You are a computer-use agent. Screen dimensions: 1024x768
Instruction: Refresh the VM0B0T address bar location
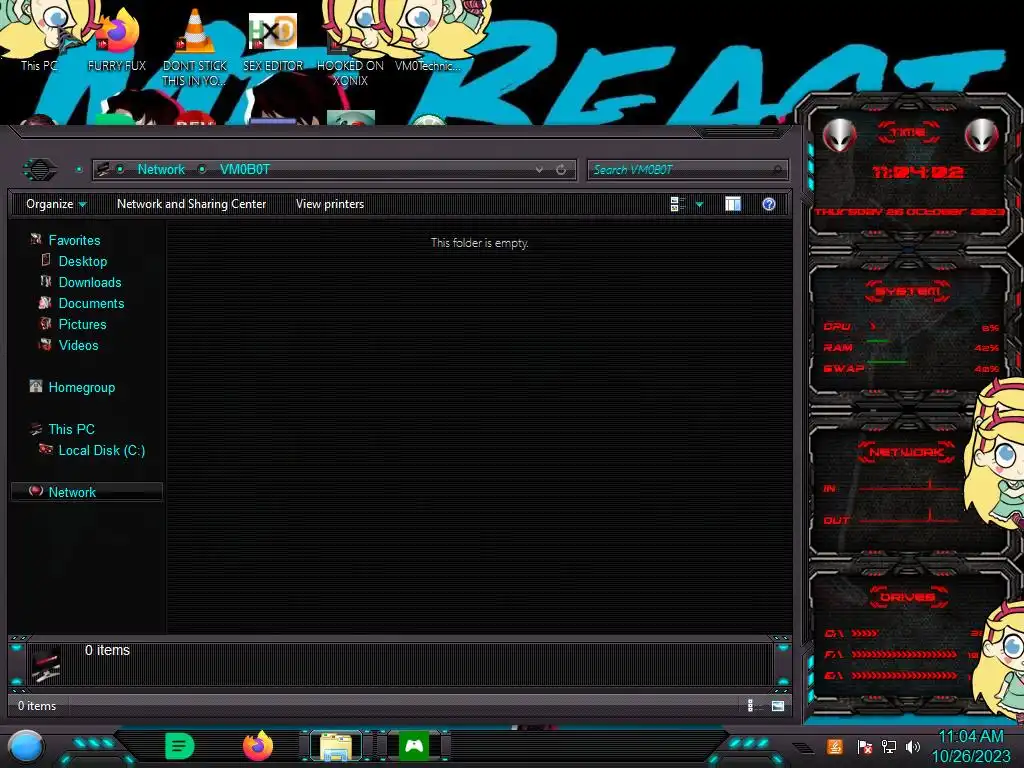561,170
